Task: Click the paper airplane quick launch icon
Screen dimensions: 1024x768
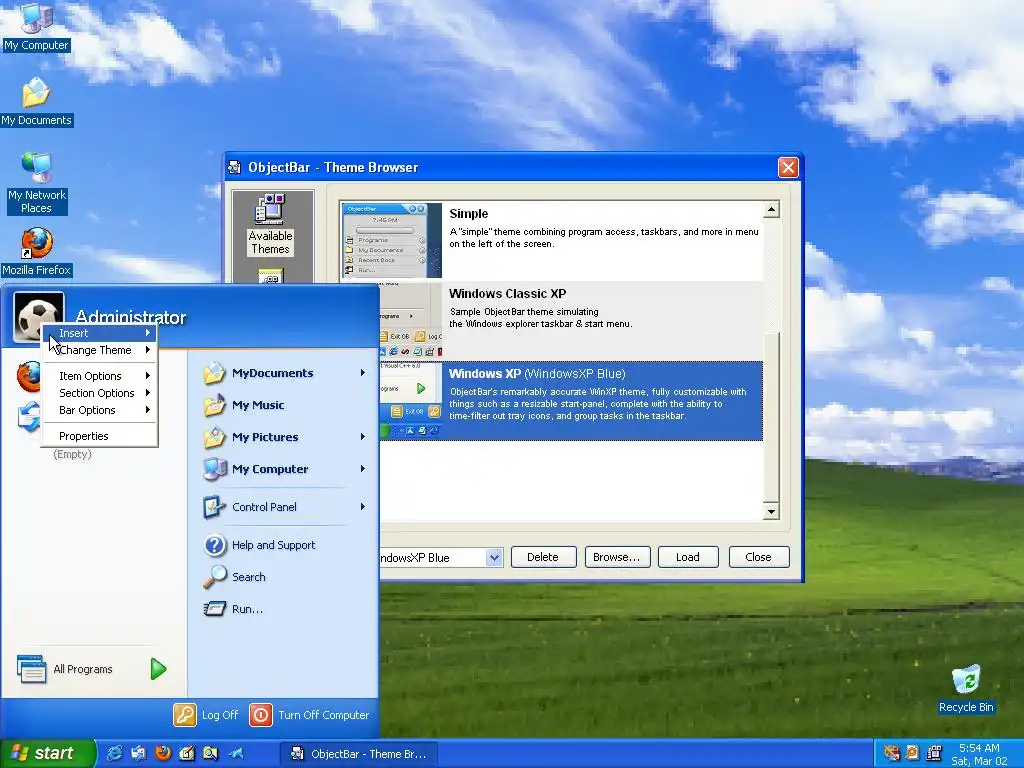Action: (x=236, y=754)
